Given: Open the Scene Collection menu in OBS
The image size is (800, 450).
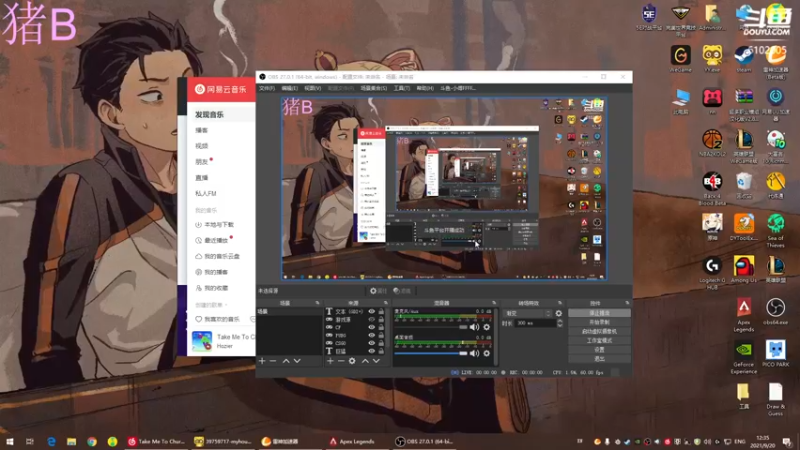Looking at the screenshot, I should pyautogui.click(x=374, y=88).
